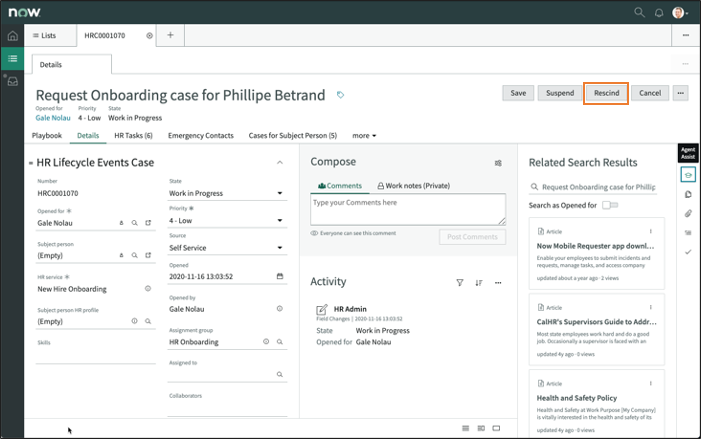The height and width of the screenshot is (439, 701).
Task: Open menu on Now Mobile Requester article
Action: [650, 231]
